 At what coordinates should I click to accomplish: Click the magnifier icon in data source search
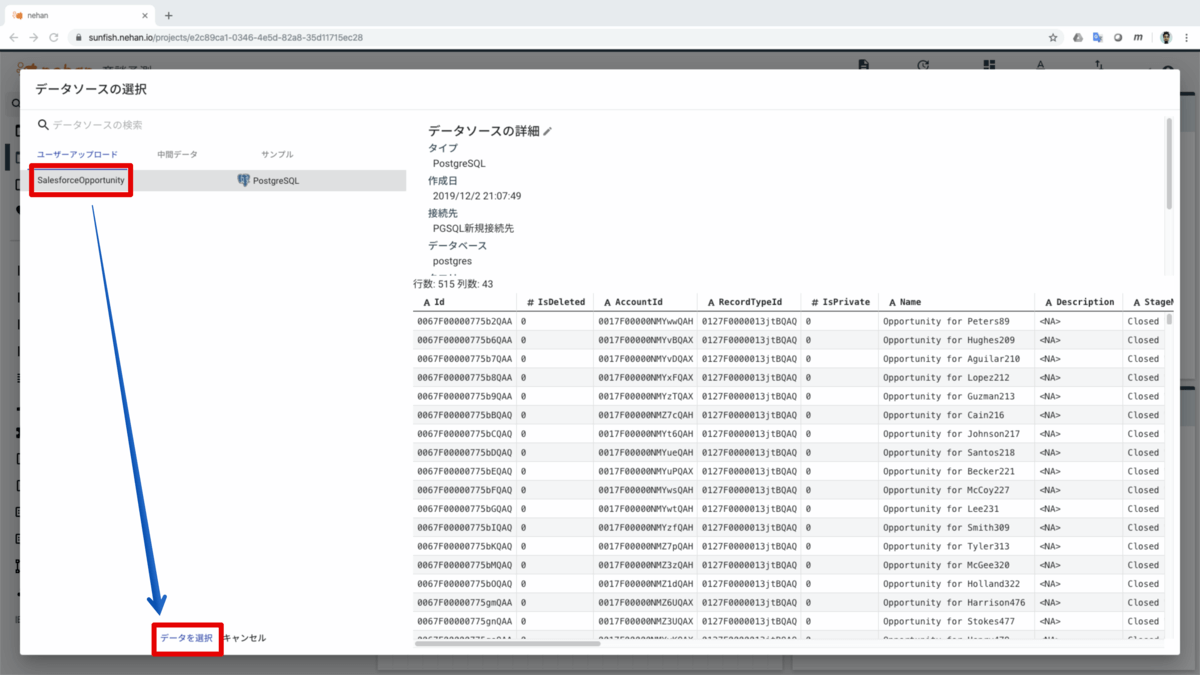(43, 125)
